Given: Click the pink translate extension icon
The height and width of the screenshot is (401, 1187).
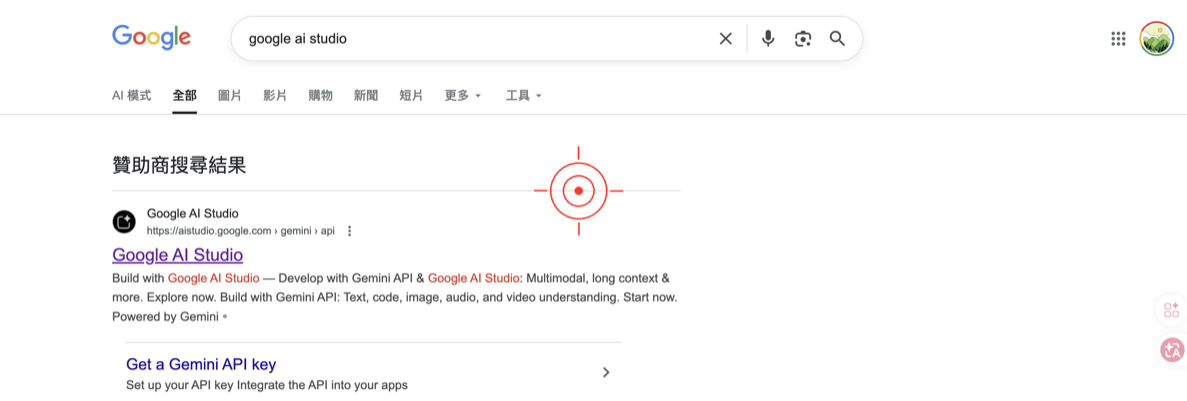Looking at the screenshot, I should click(x=1172, y=350).
